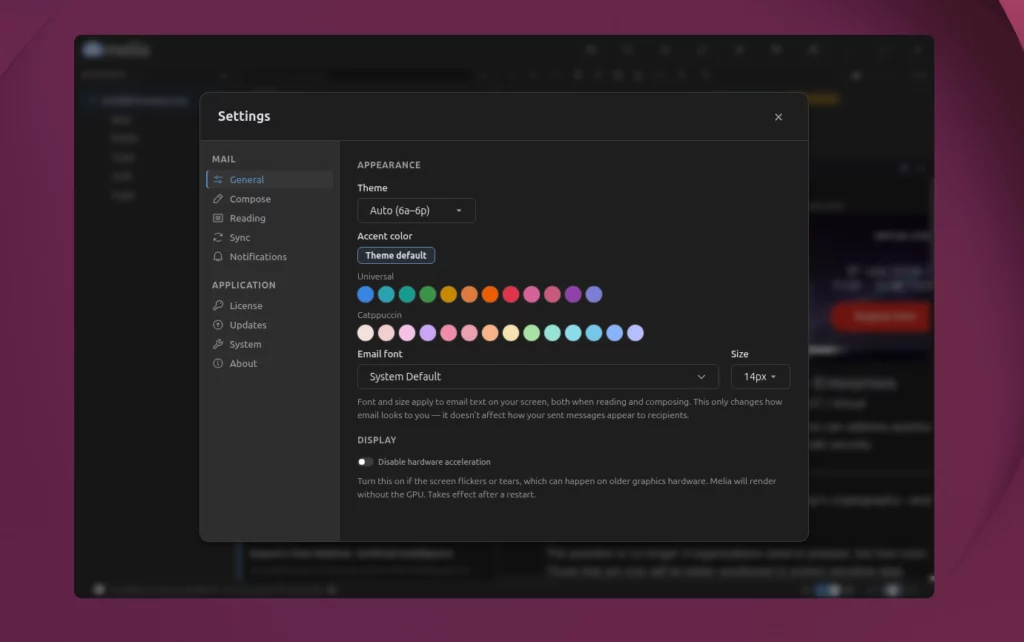Pick the pale green Catppuccin swatch
Image resolution: width=1024 pixels, height=642 pixels.
(532, 333)
